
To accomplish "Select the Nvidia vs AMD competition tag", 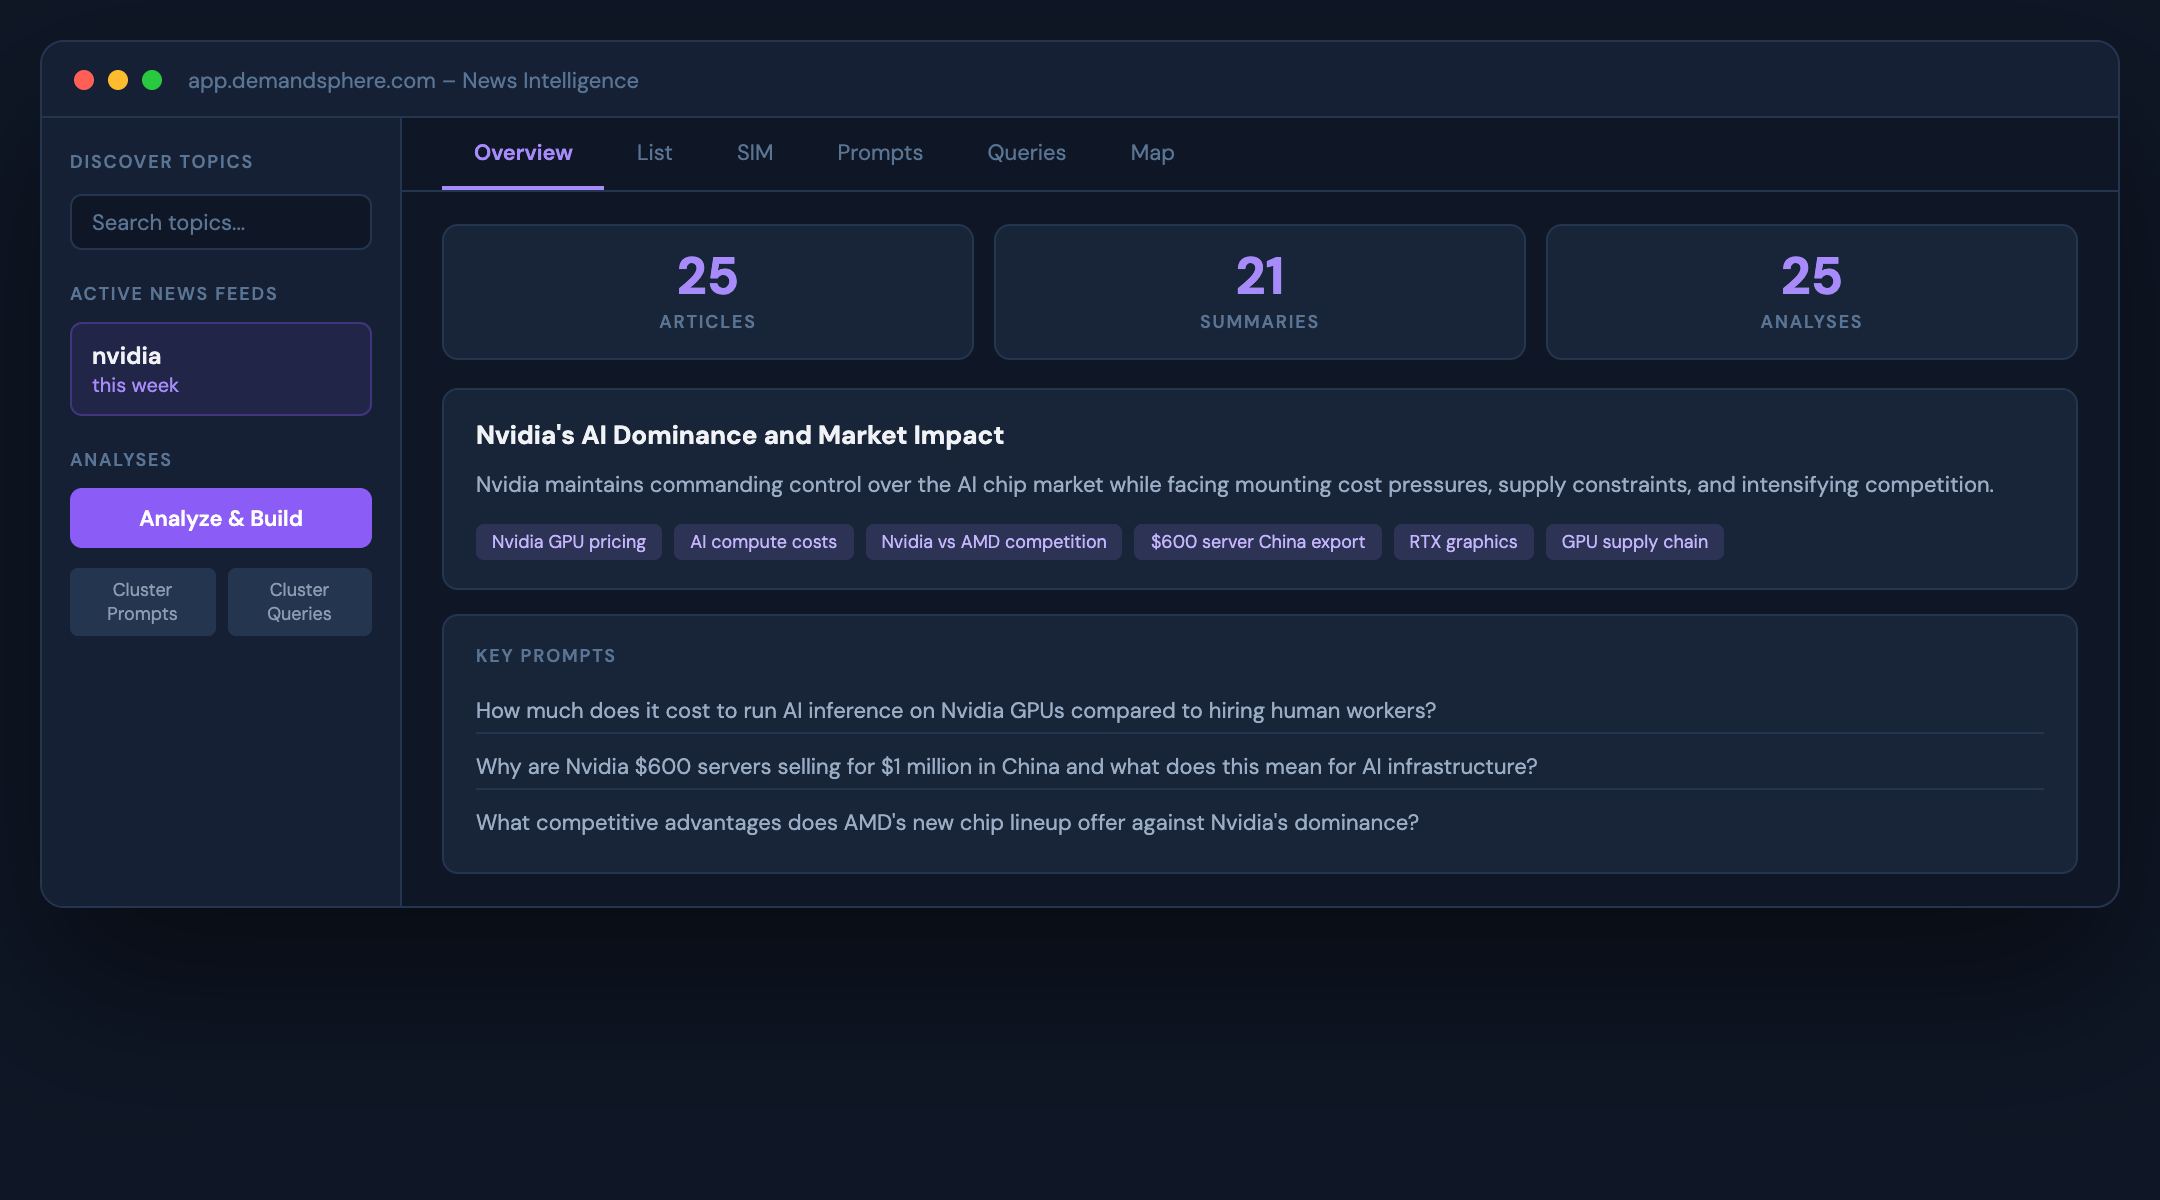I will point(993,541).
